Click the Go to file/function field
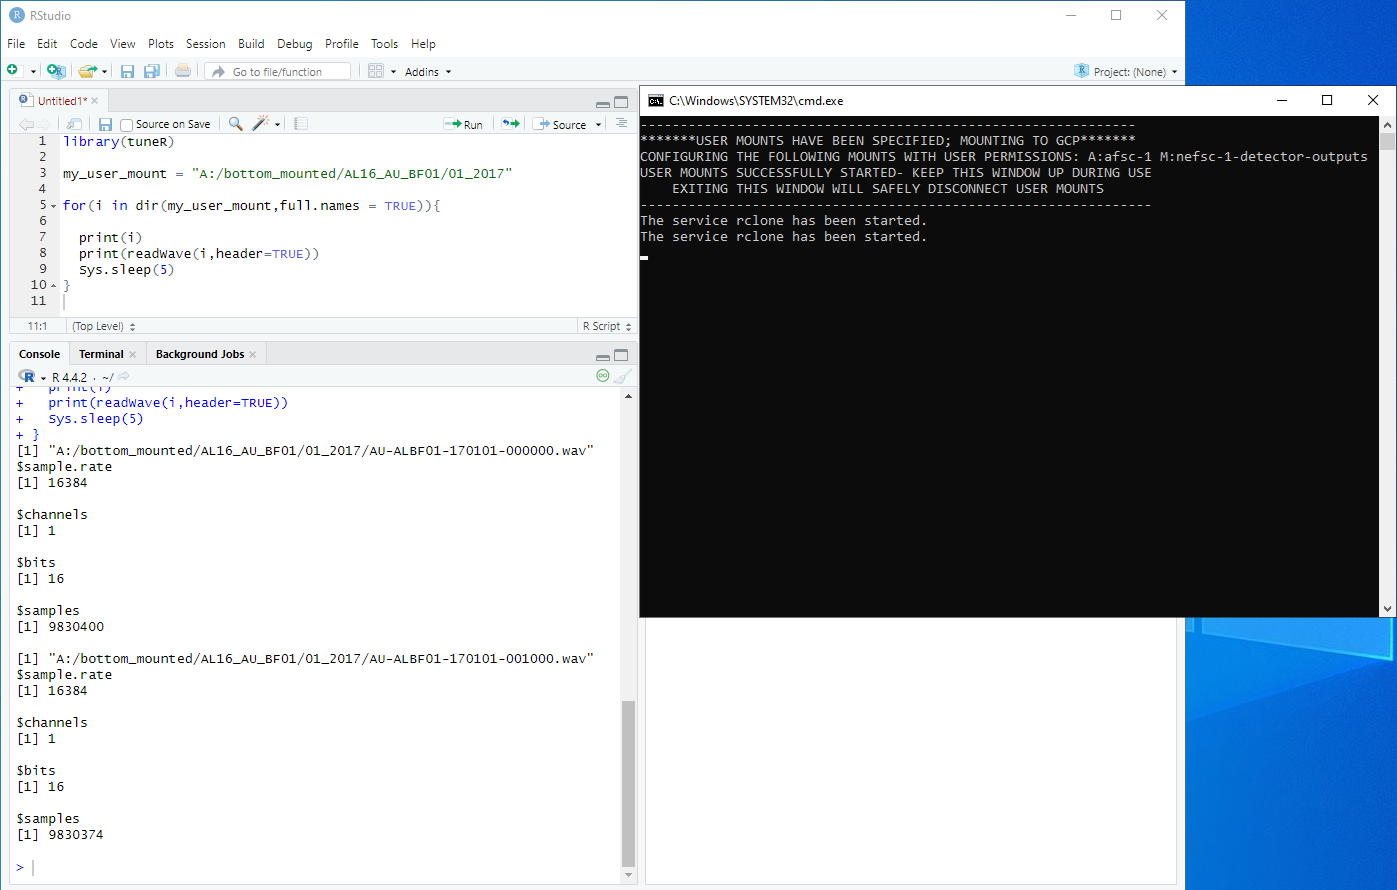The image size is (1397, 890). (277, 72)
